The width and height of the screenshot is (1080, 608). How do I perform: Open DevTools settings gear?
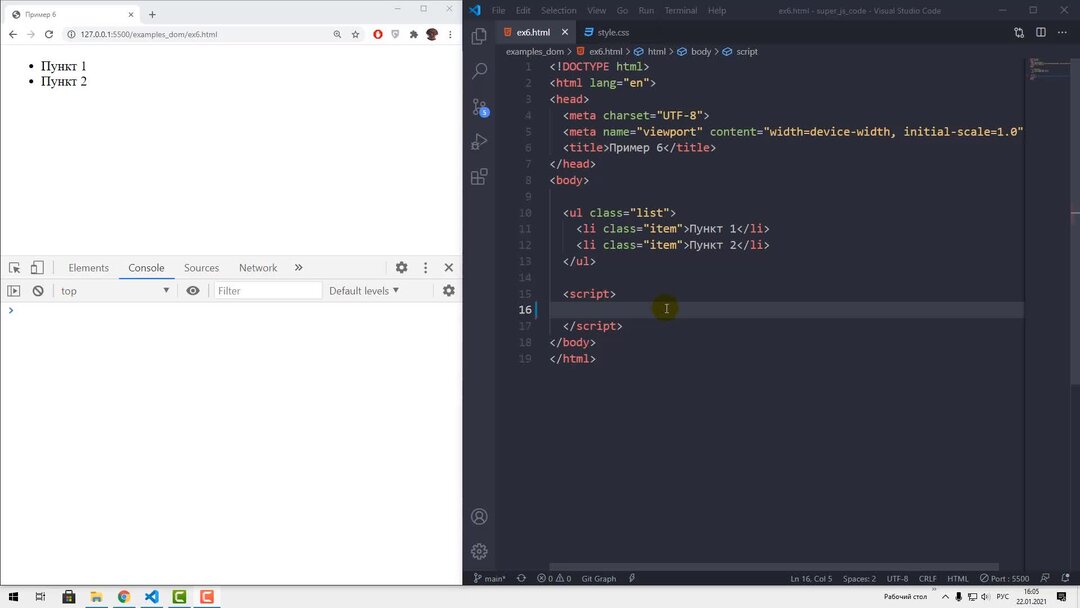point(402,267)
